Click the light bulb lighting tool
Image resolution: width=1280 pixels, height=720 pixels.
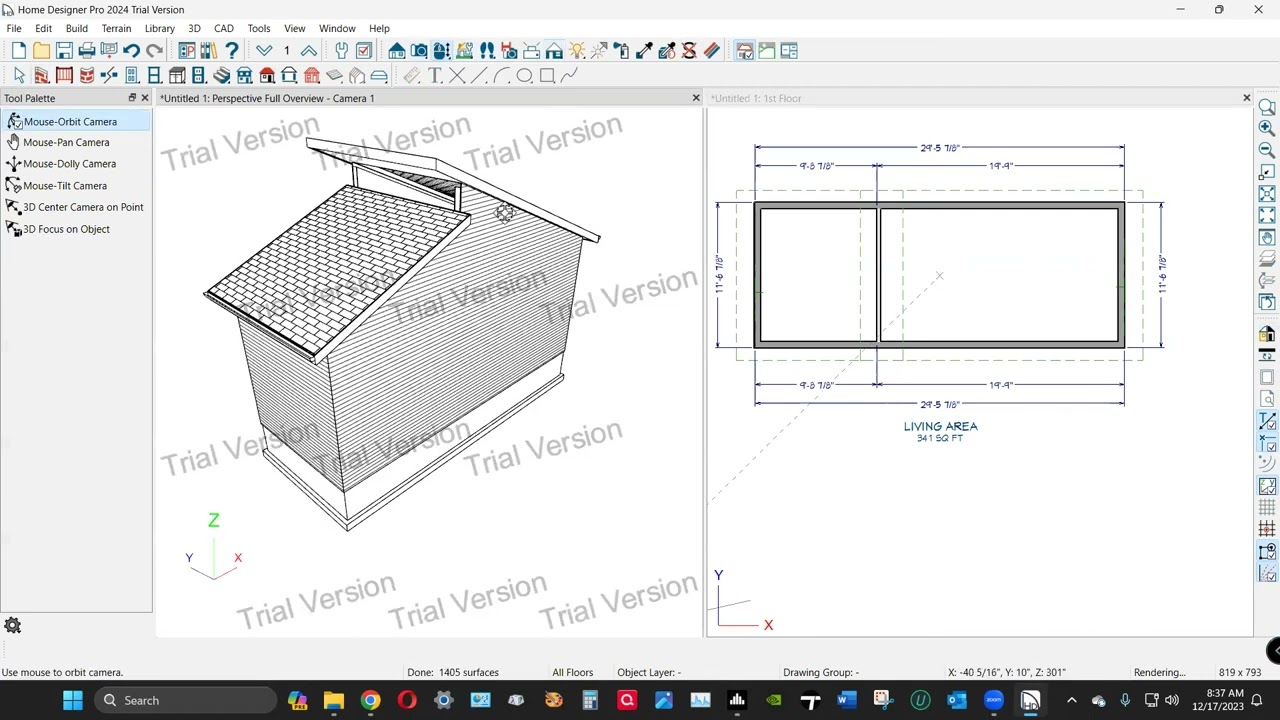pyautogui.click(x=577, y=51)
